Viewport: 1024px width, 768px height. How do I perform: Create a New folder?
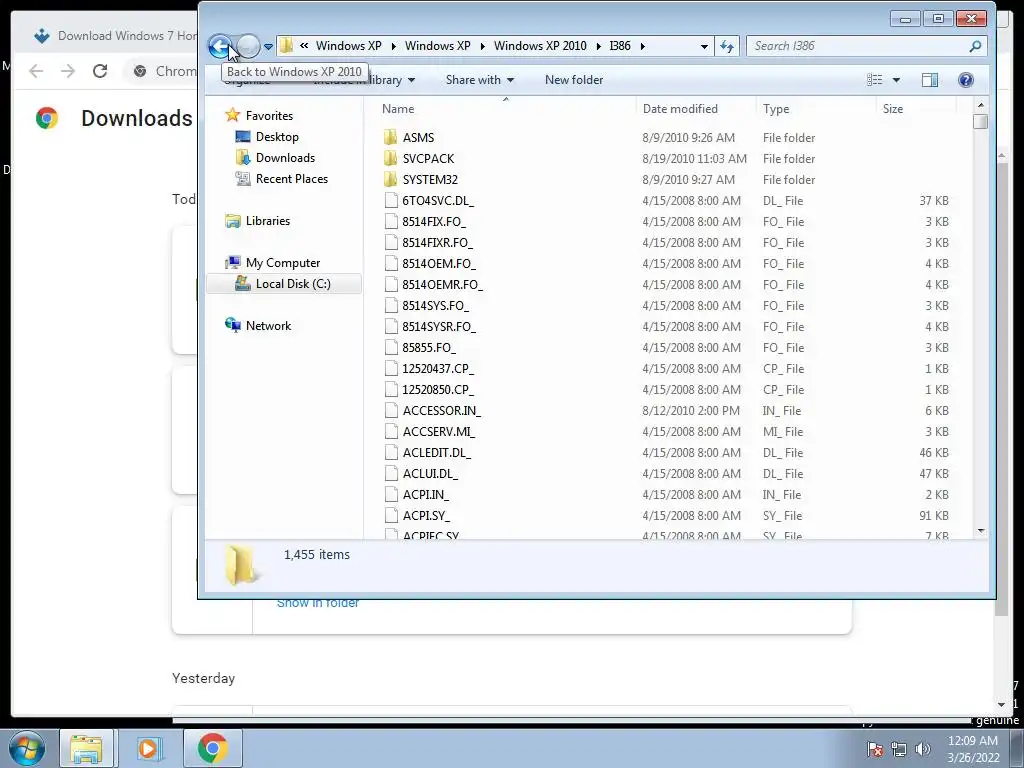(574, 80)
